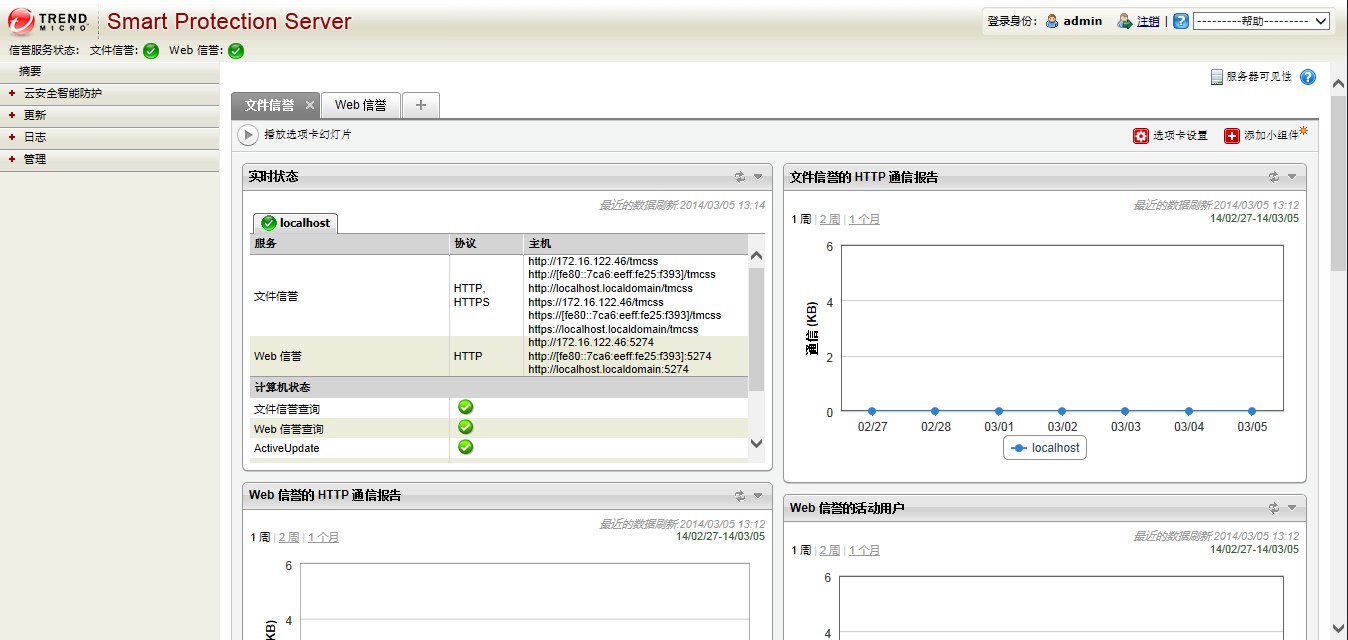The width and height of the screenshot is (1348, 640).
Task: Close the 文件信誉 tab
Action: (x=310, y=105)
